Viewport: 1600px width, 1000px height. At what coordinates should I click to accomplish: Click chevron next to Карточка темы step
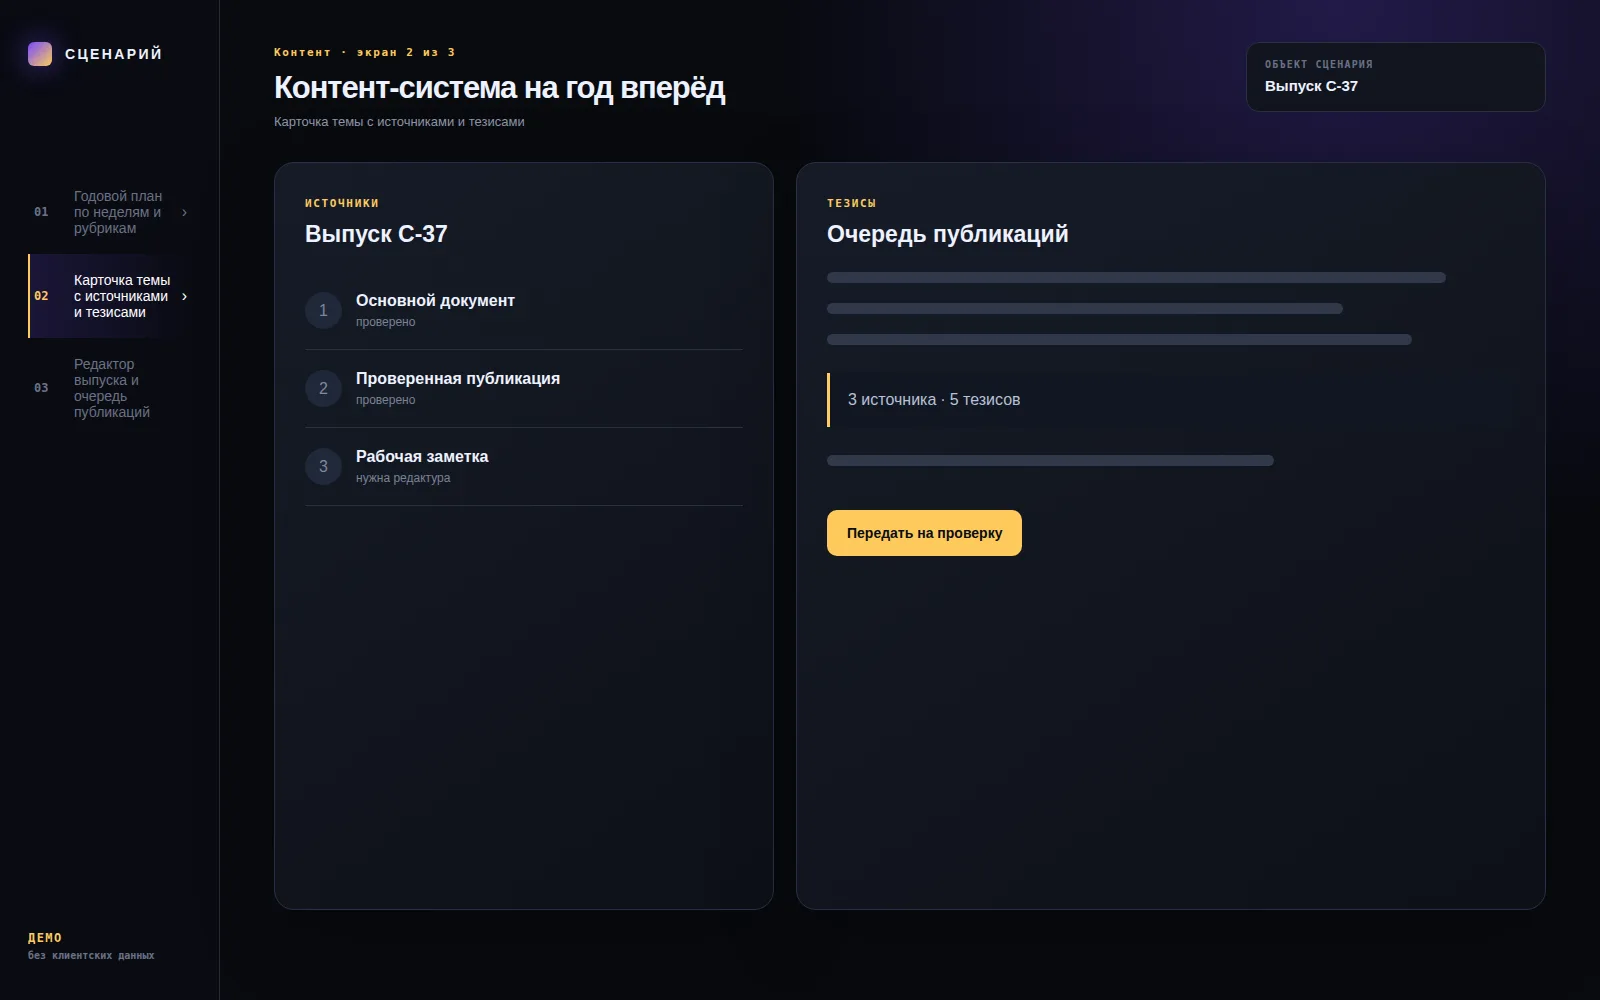coord(184,296)
